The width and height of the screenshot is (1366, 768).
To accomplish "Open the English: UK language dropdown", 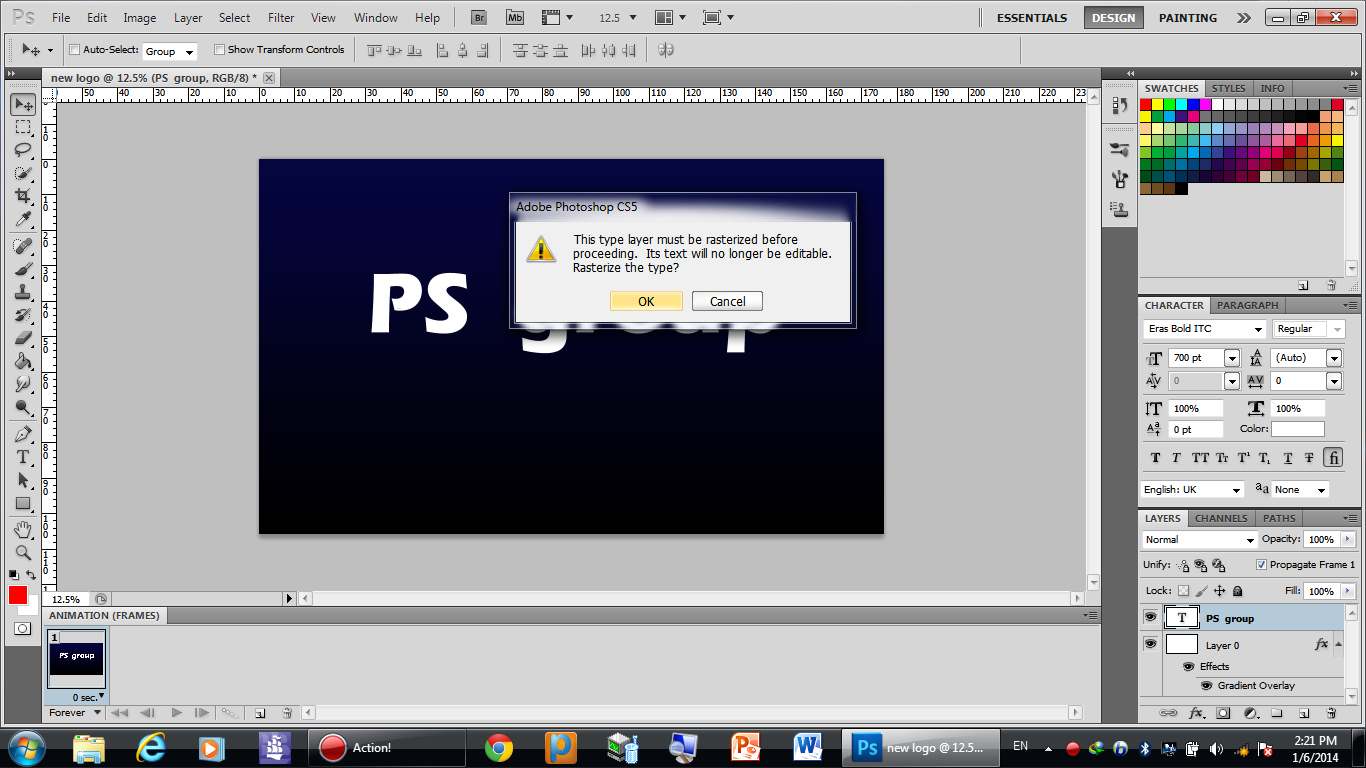I will pyautogui.click(x=1236, y=490).
